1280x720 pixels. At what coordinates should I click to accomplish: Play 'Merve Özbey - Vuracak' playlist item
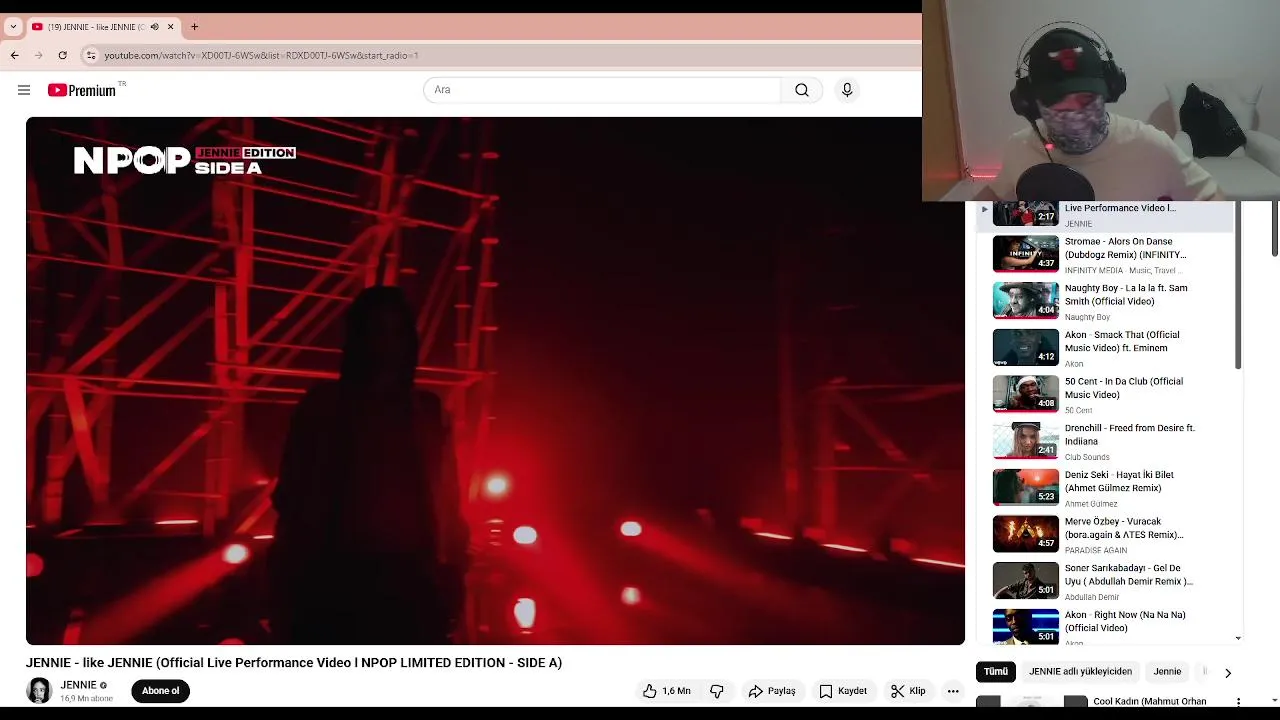(1107, 534)
